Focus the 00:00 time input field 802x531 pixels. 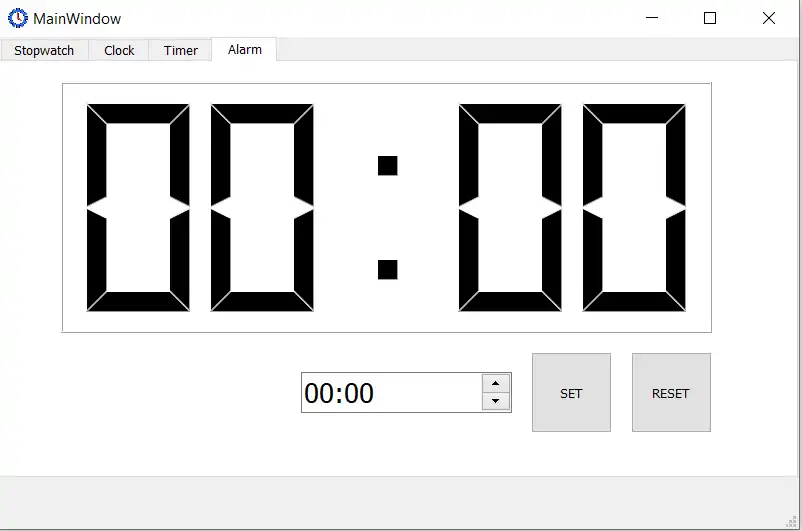click(392, 392)
